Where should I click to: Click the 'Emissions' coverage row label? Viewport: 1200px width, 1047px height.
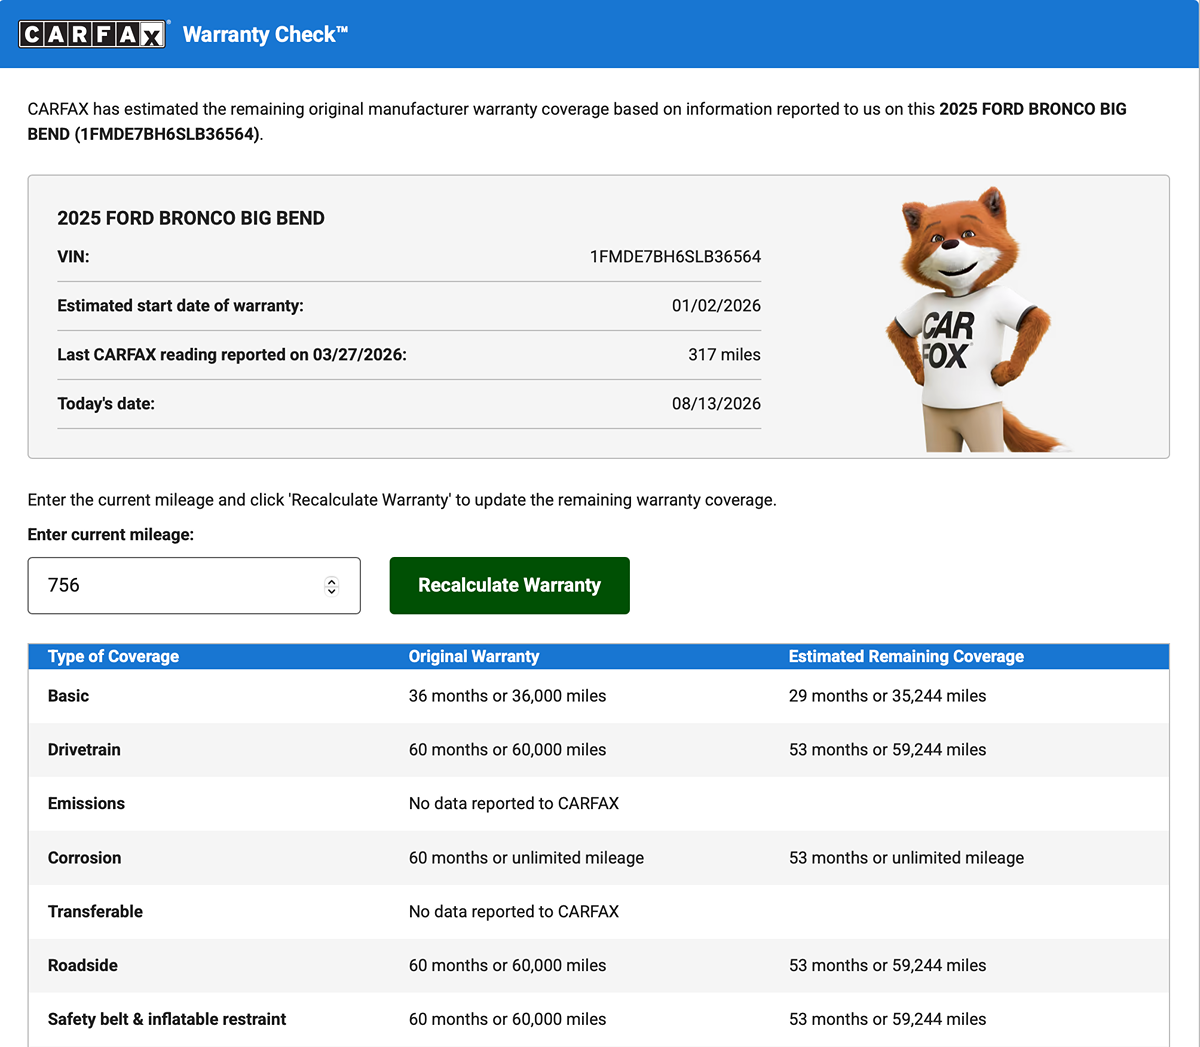coord(86,804)
